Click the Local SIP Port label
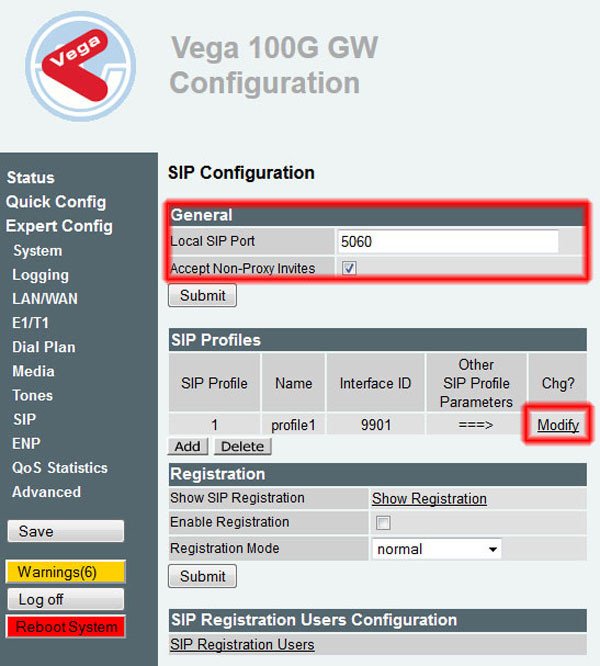 pos(213,241)
